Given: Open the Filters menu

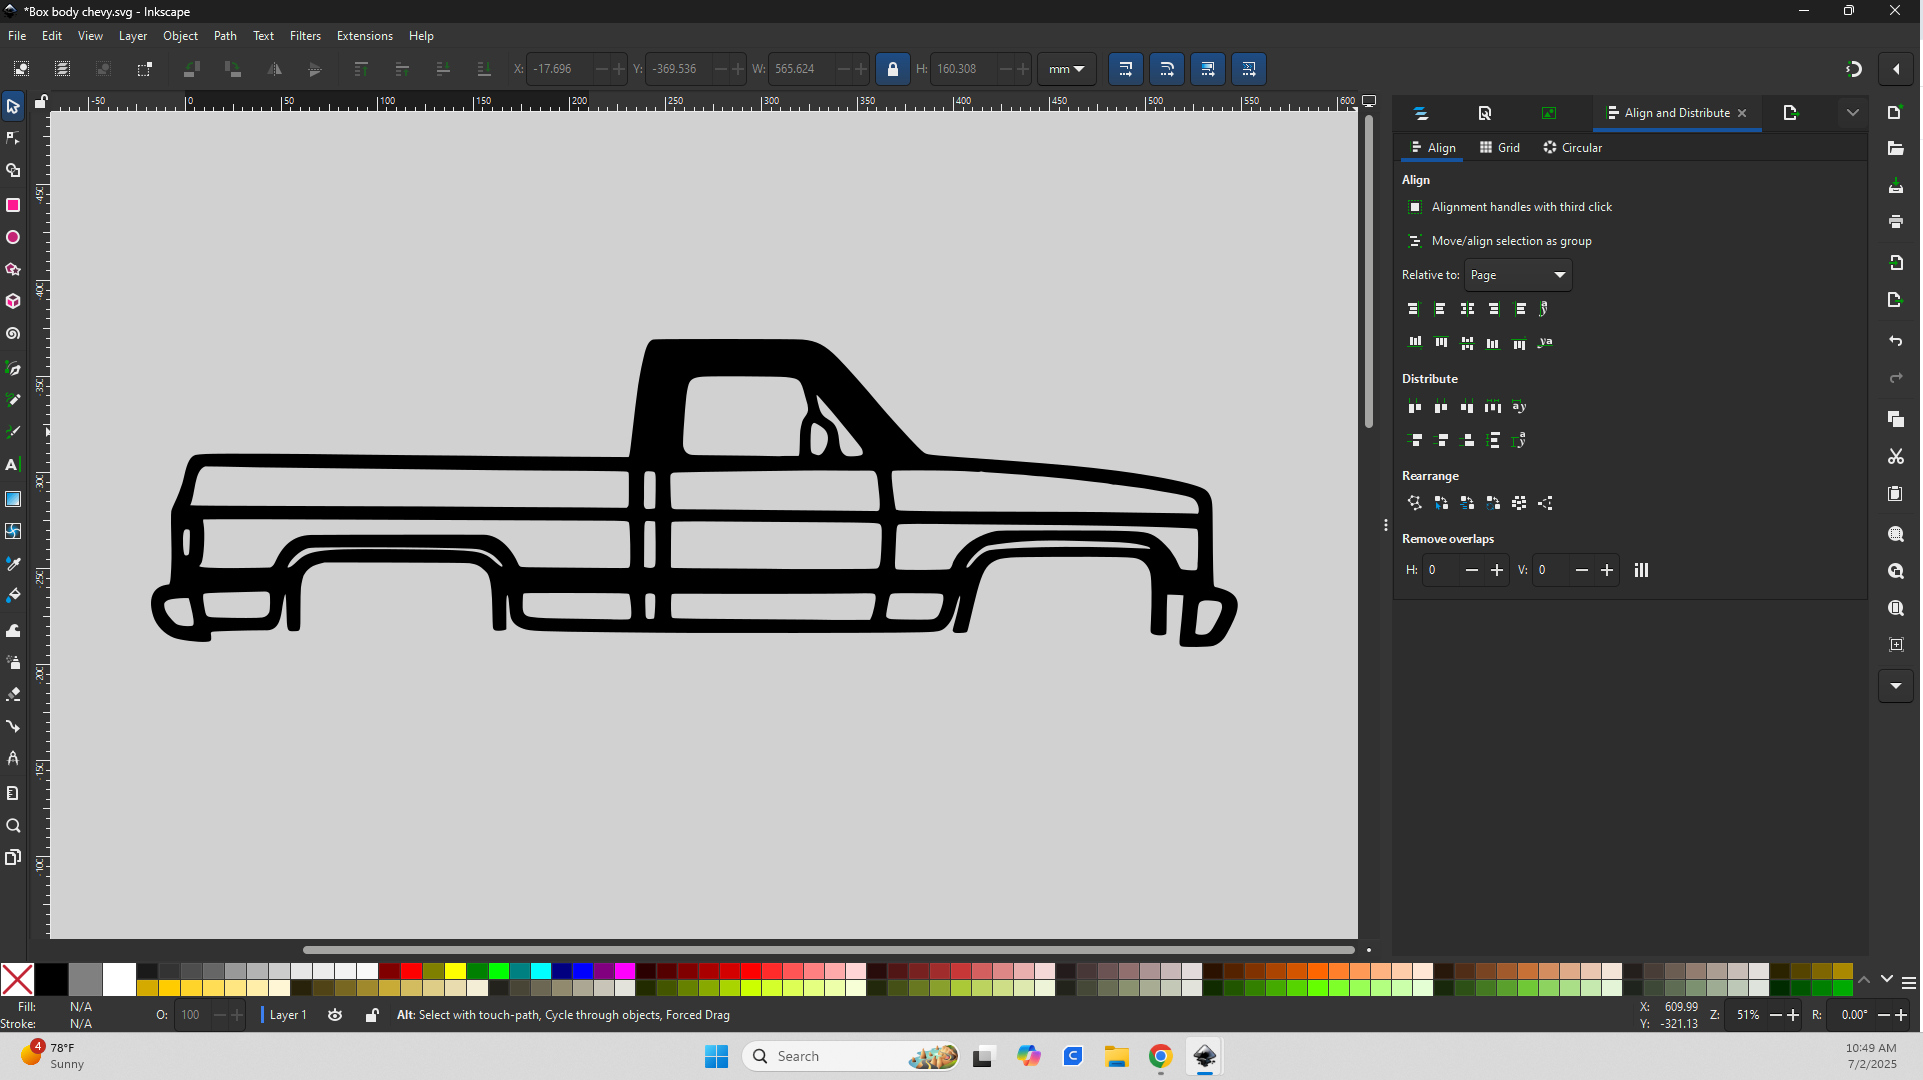Looking at the screenshot, I should pos(305,36).
